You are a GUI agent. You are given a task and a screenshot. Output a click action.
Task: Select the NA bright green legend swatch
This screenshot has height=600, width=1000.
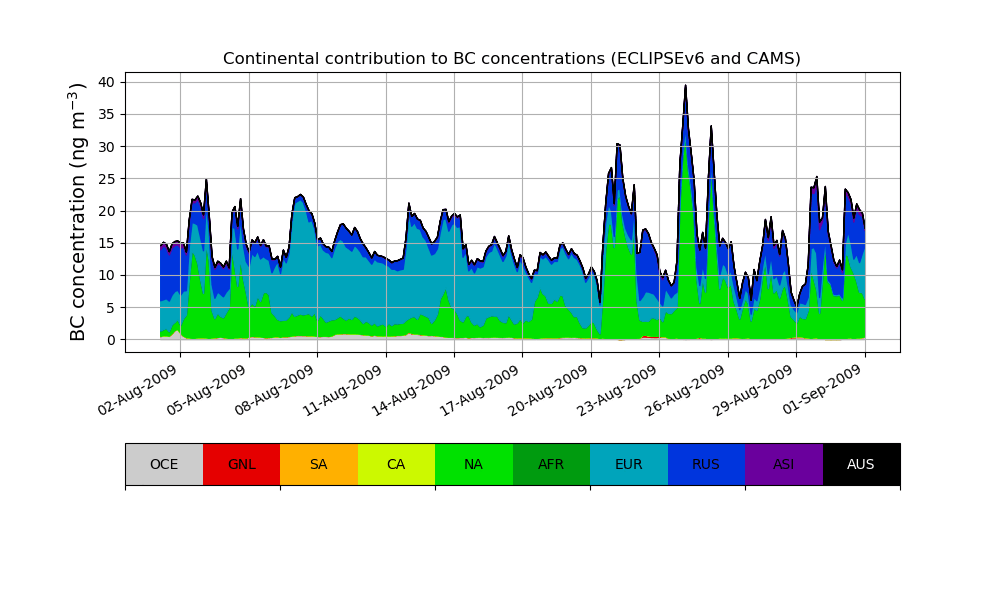[x=473, y=464]
